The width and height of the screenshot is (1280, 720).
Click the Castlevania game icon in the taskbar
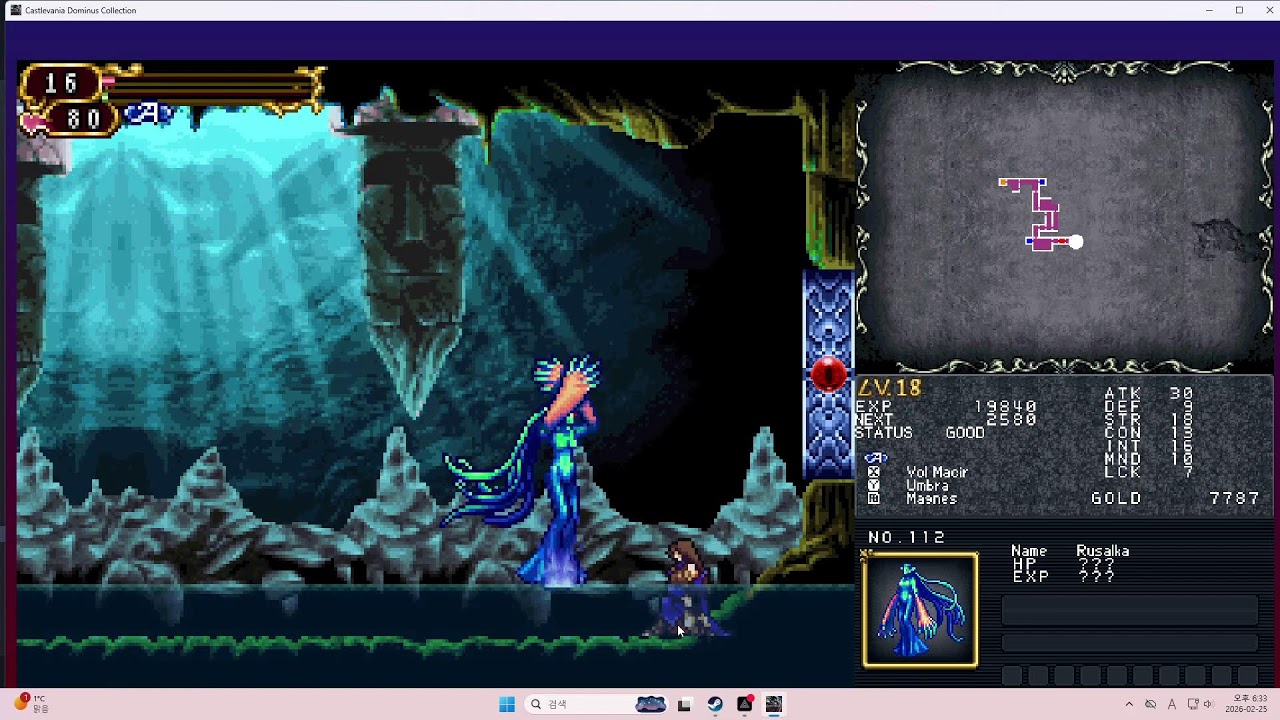click(x=774, y=704)
